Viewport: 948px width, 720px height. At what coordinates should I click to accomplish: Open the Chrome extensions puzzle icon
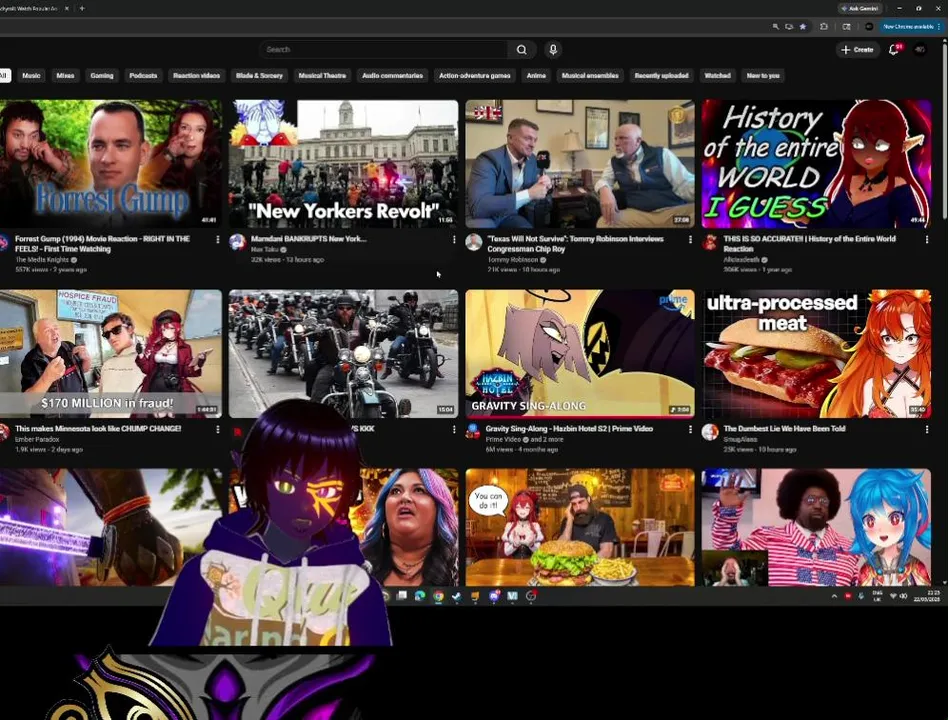(x=823, y=27)
